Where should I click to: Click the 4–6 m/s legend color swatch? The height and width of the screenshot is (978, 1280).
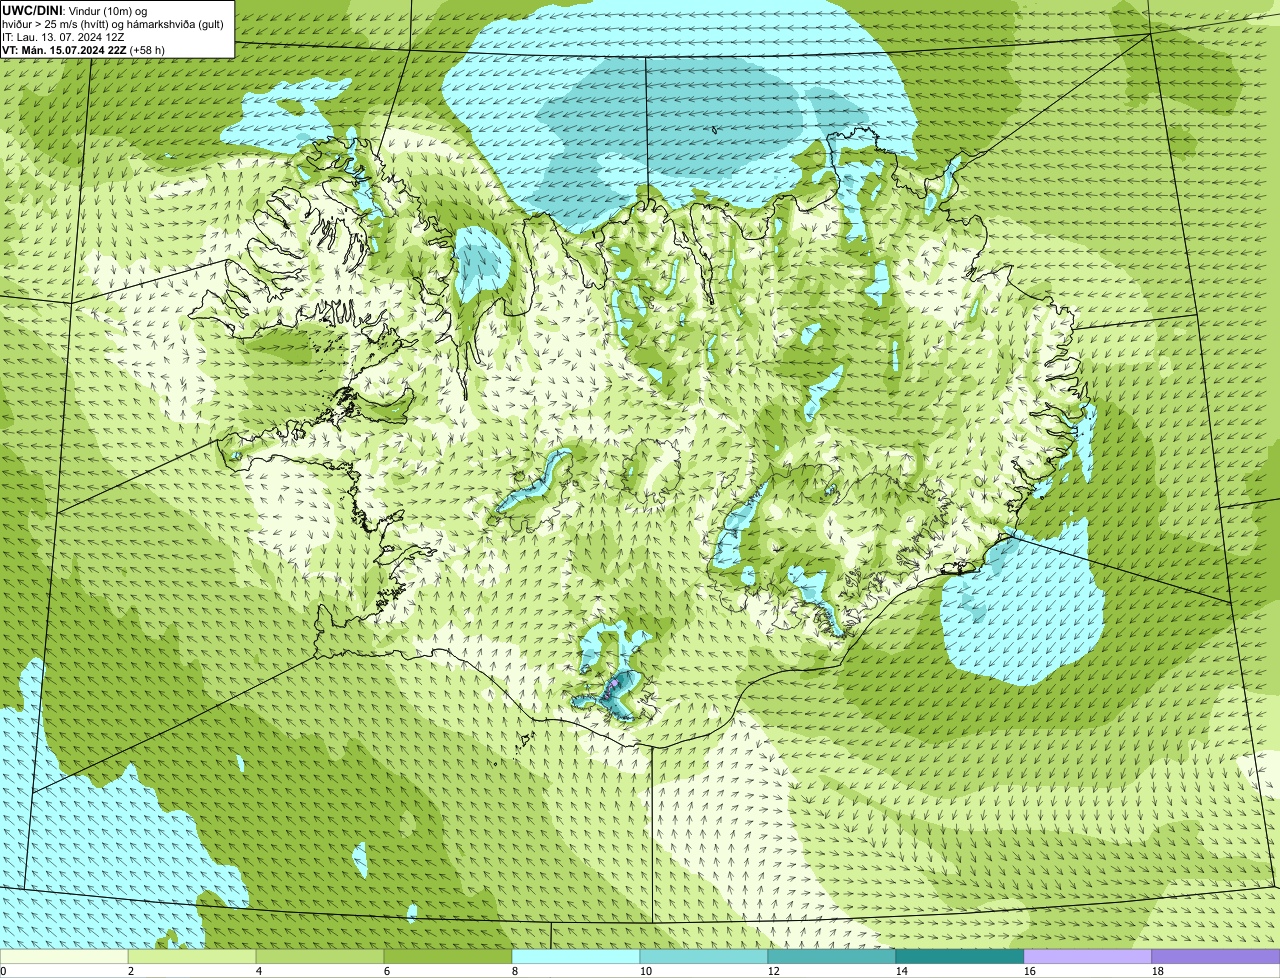(x=320, y=957)
